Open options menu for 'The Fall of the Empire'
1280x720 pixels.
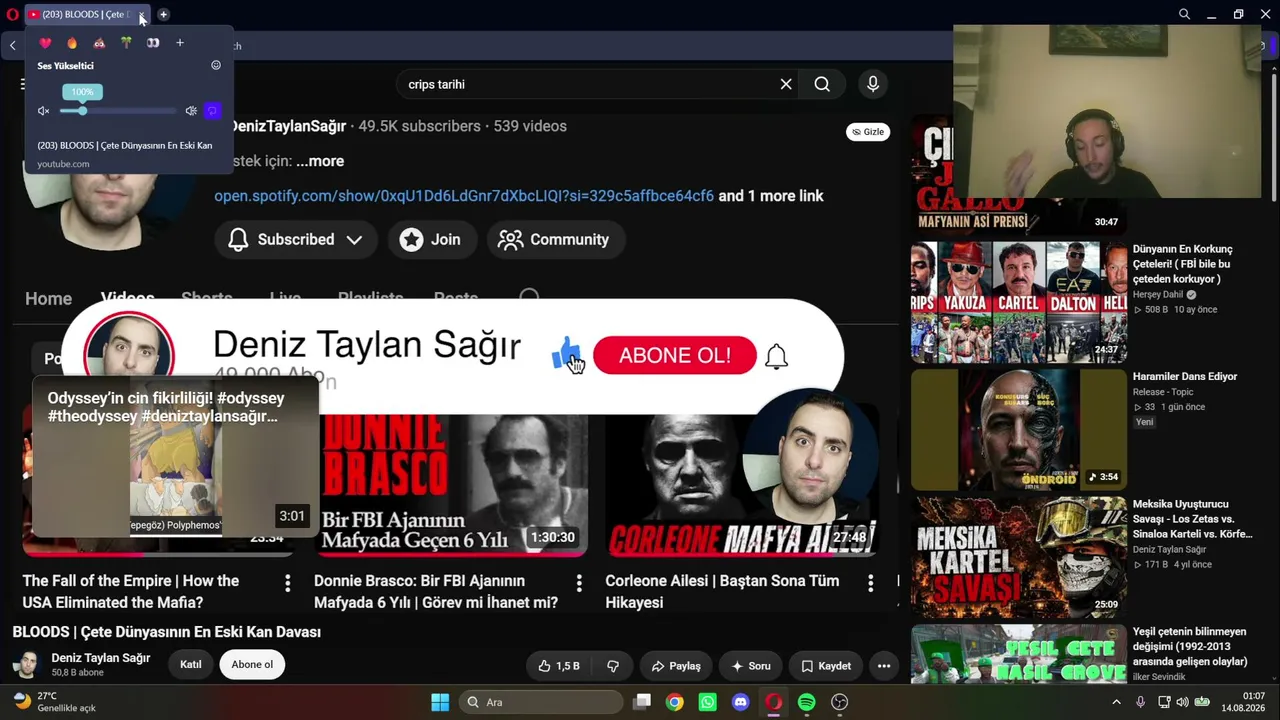pyautogui.click(x=287, y=582)
